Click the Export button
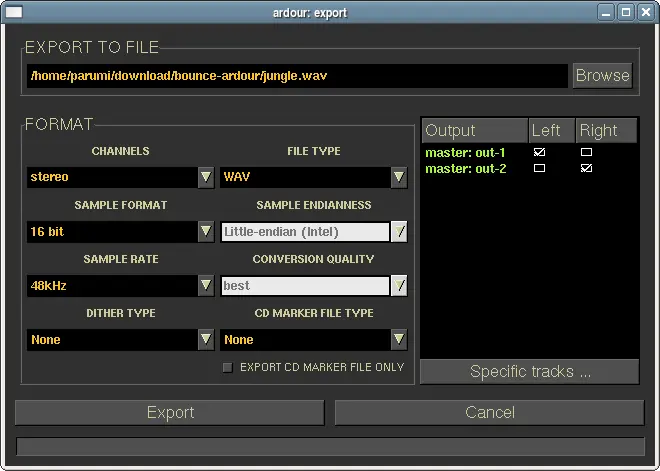 [170, 412]
